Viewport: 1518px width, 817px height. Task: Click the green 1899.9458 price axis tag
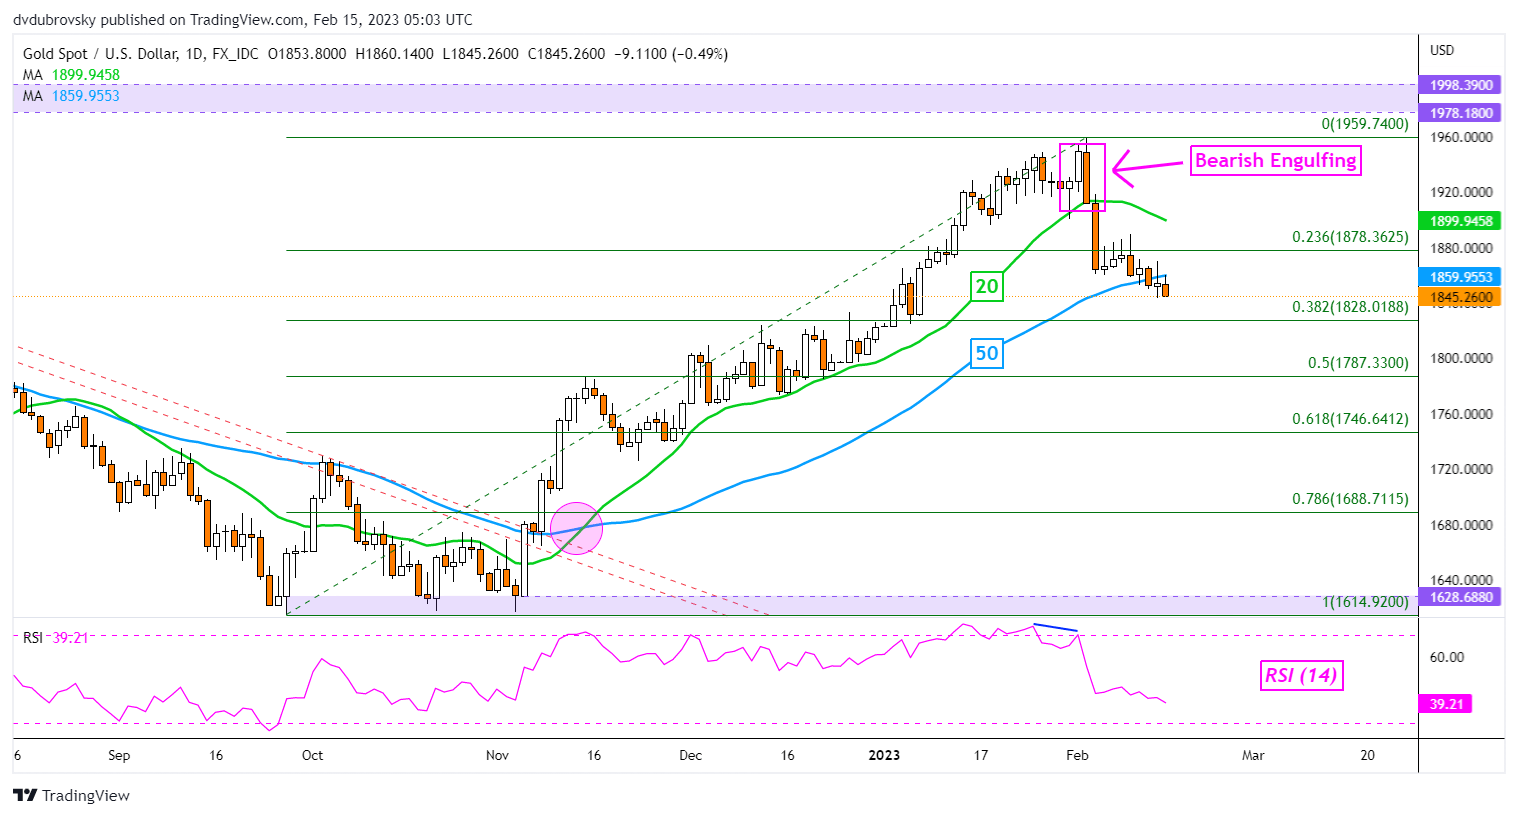click(x=1461, y=221)
